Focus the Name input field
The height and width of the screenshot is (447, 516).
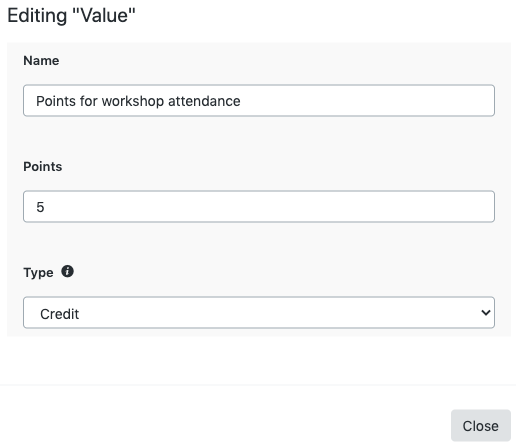click(x=259, y=101)
